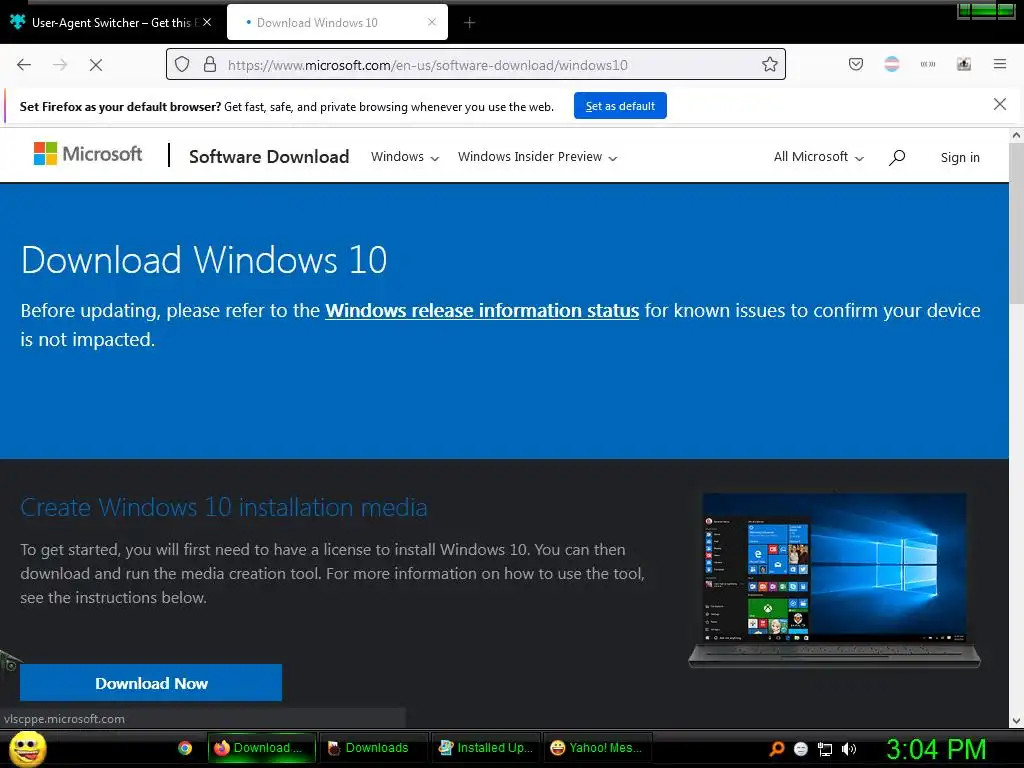This screenshot has height=768, width=1024.
Task: Expand the Windows dropdown menu
Action: 405,157
